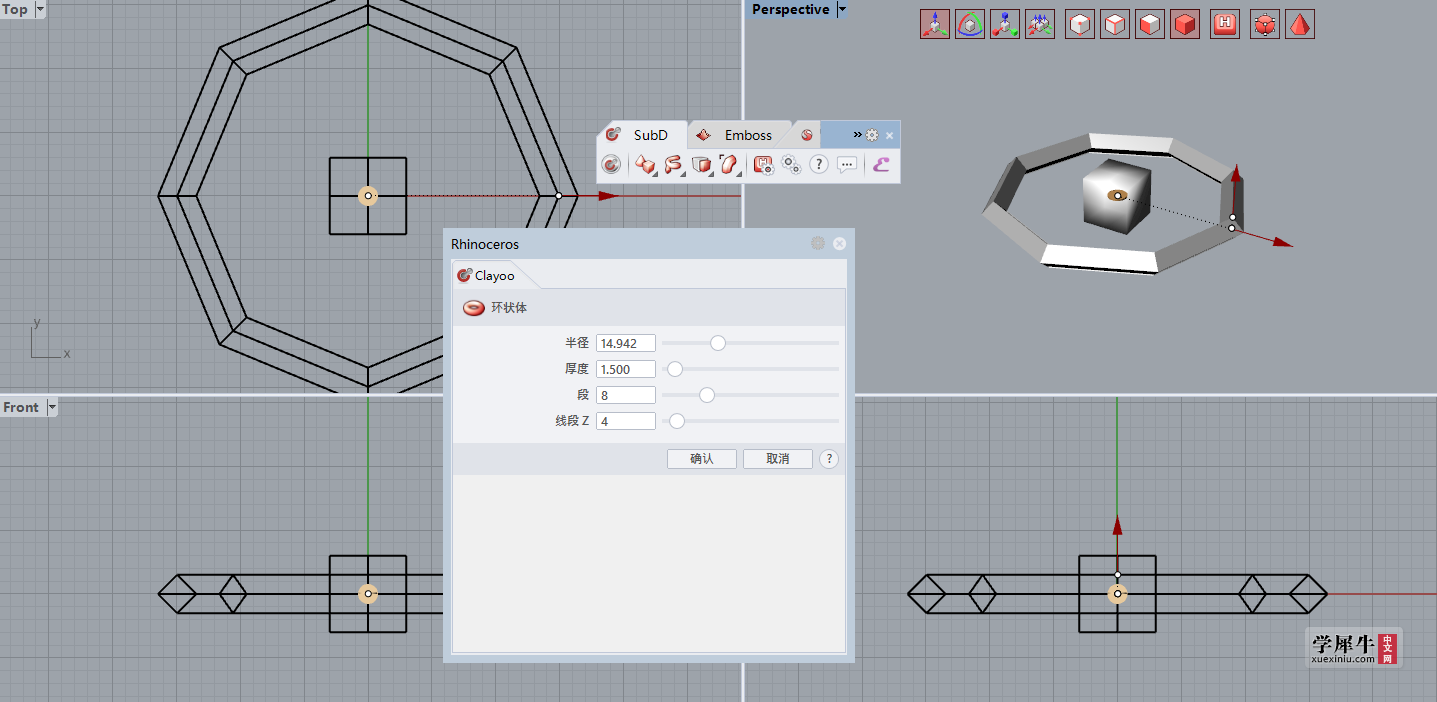Click the Perspective viewport title label

(x=790, y=9)
